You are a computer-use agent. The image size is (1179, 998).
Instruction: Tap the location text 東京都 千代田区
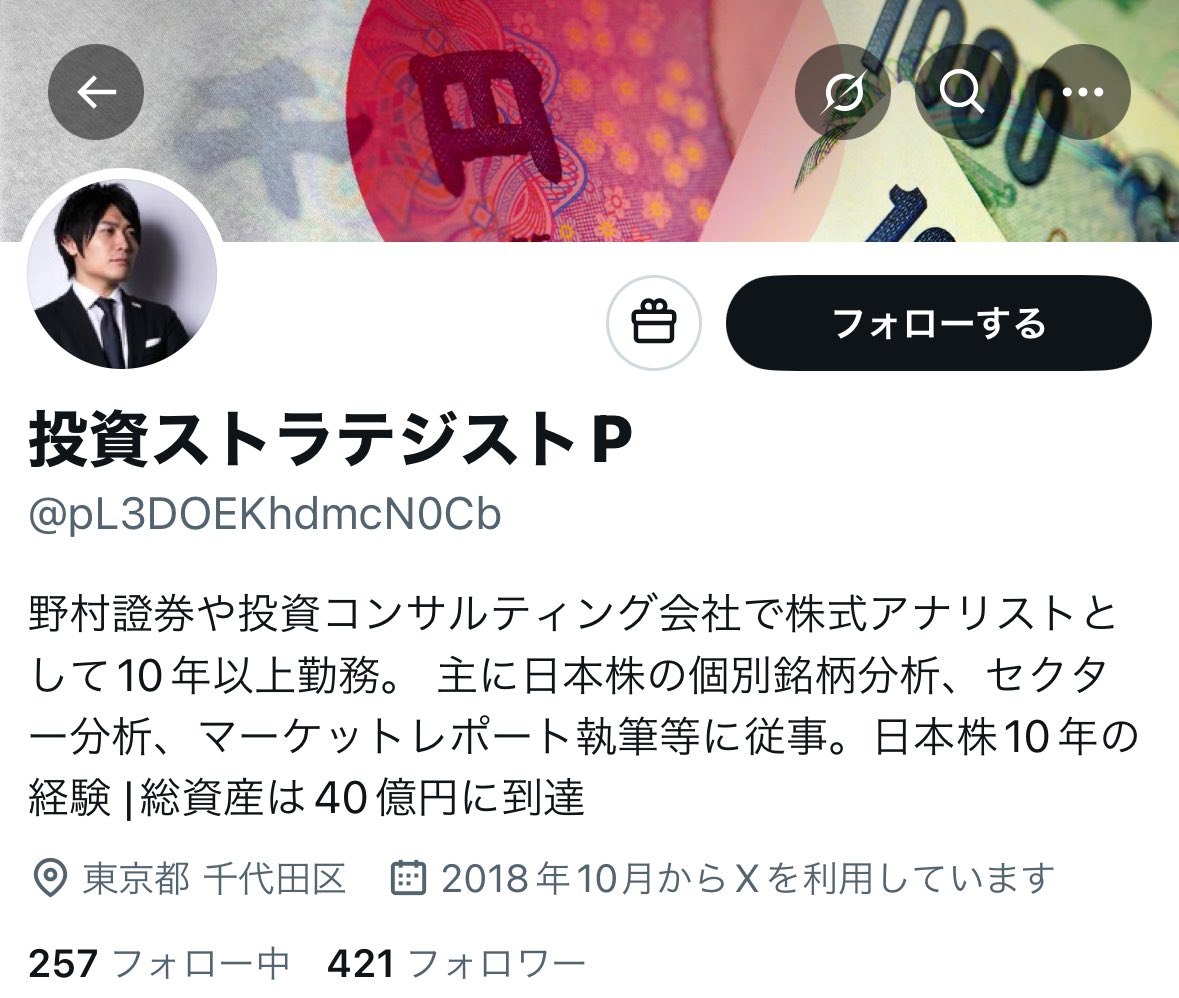214,878
